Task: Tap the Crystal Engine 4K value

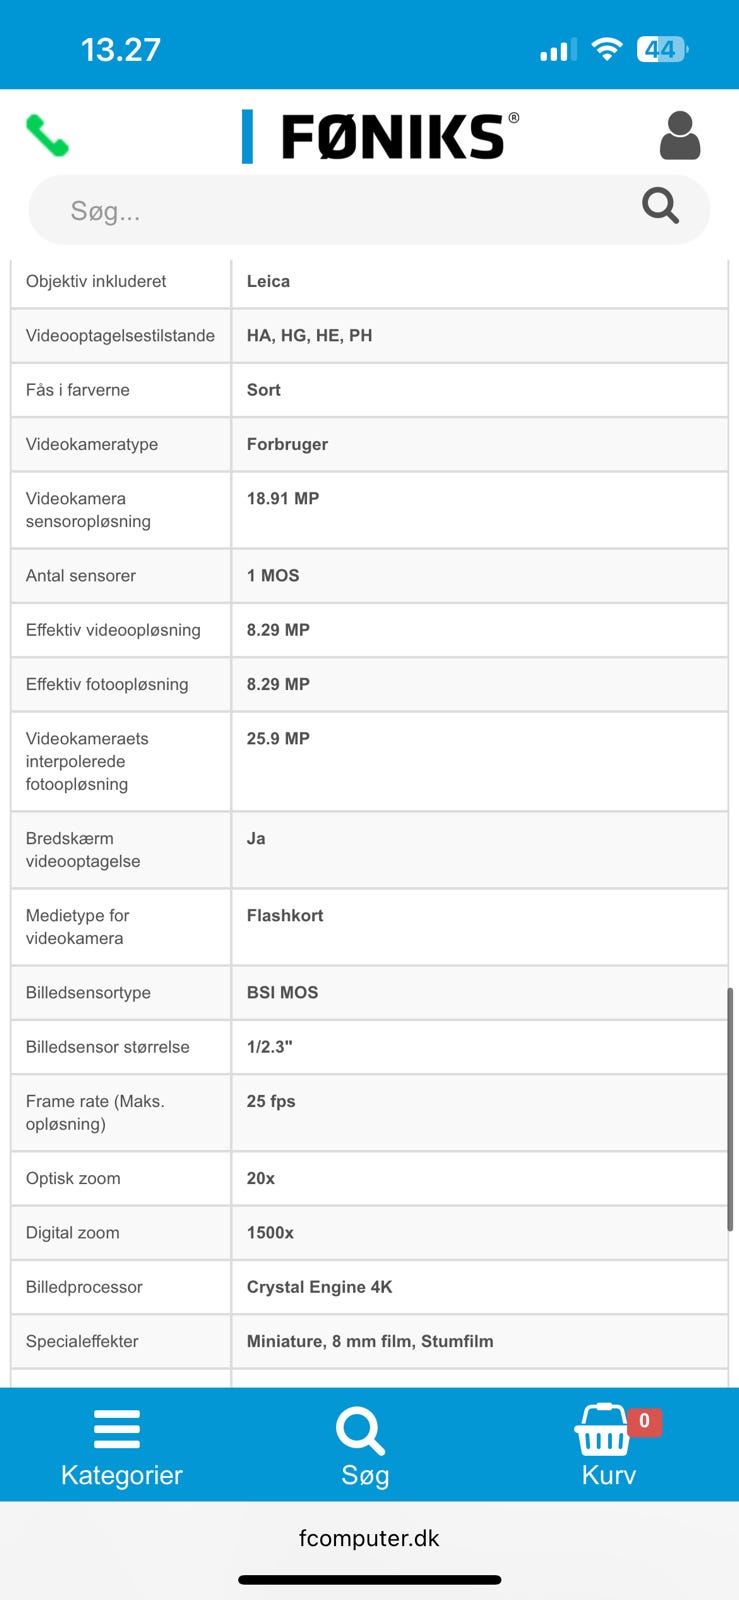Action: (x=319, y=1287)
